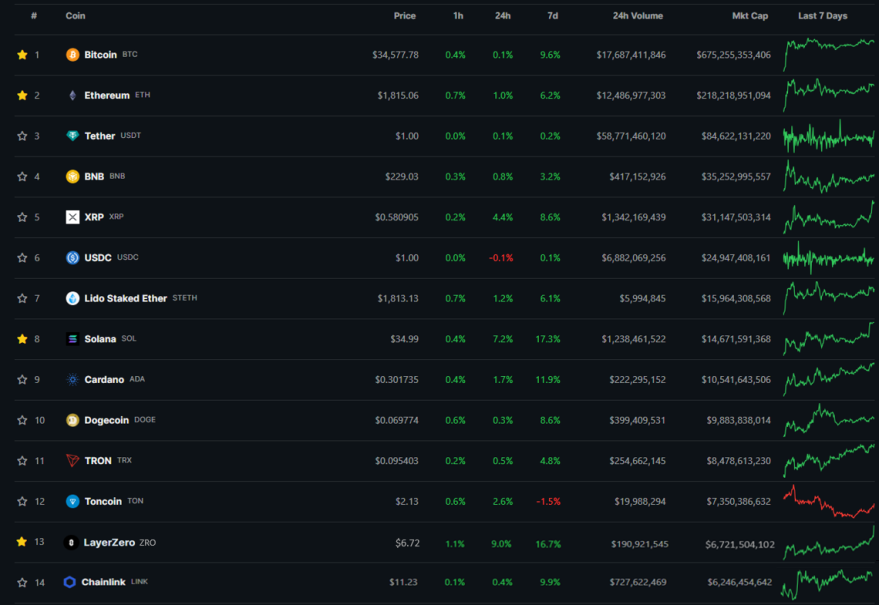Open the Cardano coin page link
Image resolution: width=879 pixels, height=605 pixels.
[x=104, y=380]
